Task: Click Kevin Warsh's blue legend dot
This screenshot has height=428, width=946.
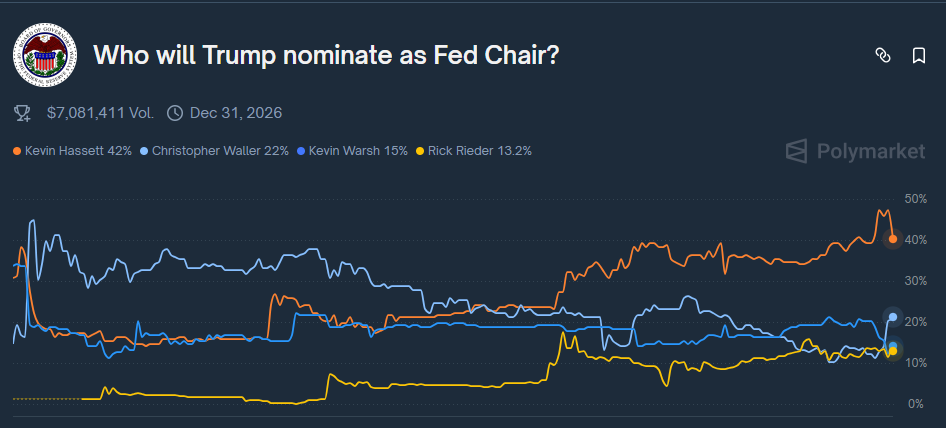Action: [301, 151]
